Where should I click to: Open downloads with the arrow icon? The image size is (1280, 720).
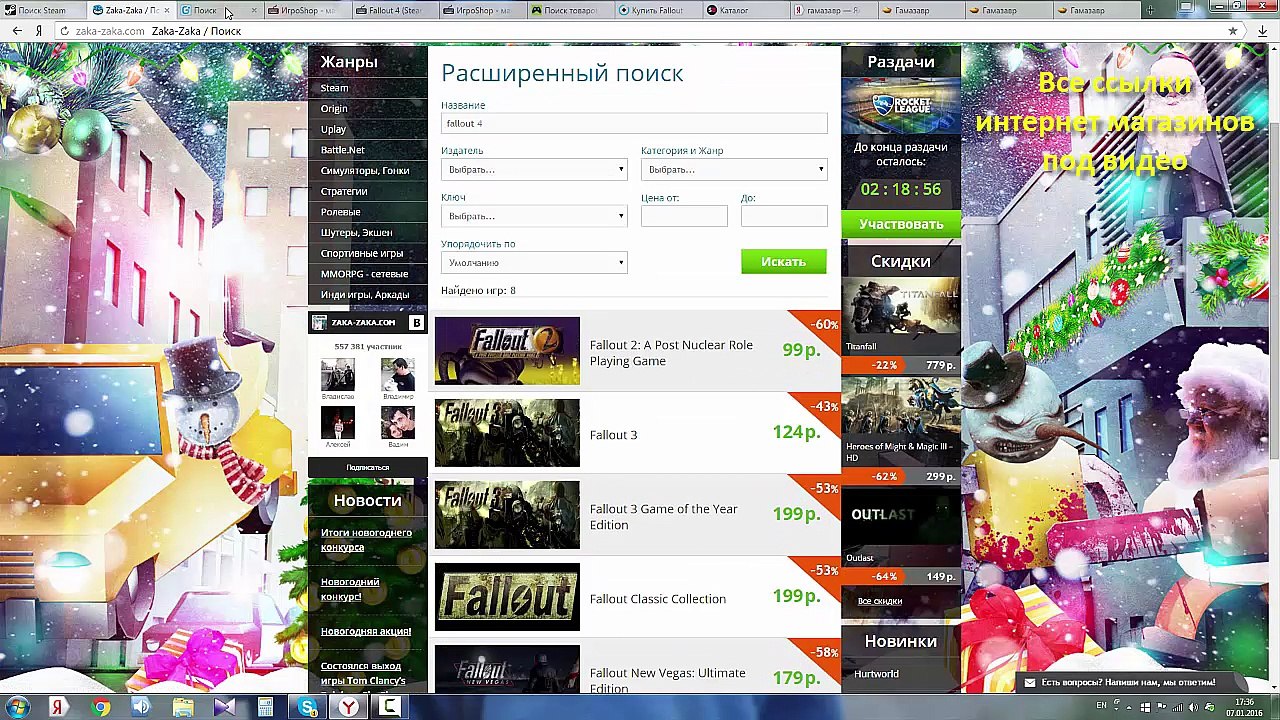pos(1262,31)
